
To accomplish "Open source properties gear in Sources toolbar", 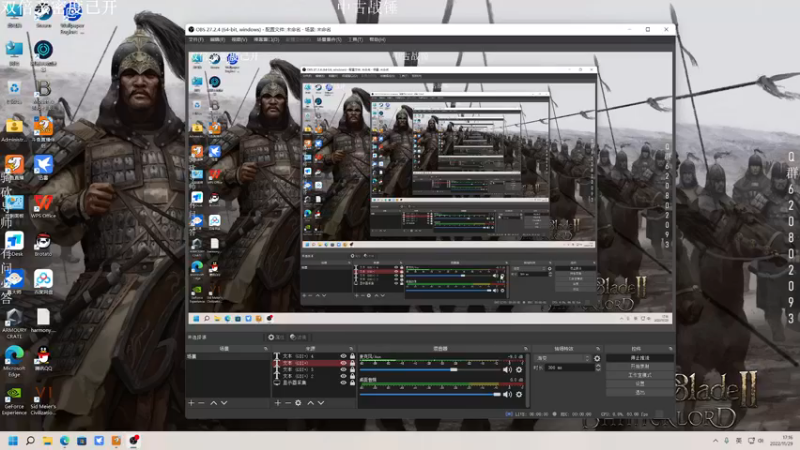I will click(x=298, y=403).
